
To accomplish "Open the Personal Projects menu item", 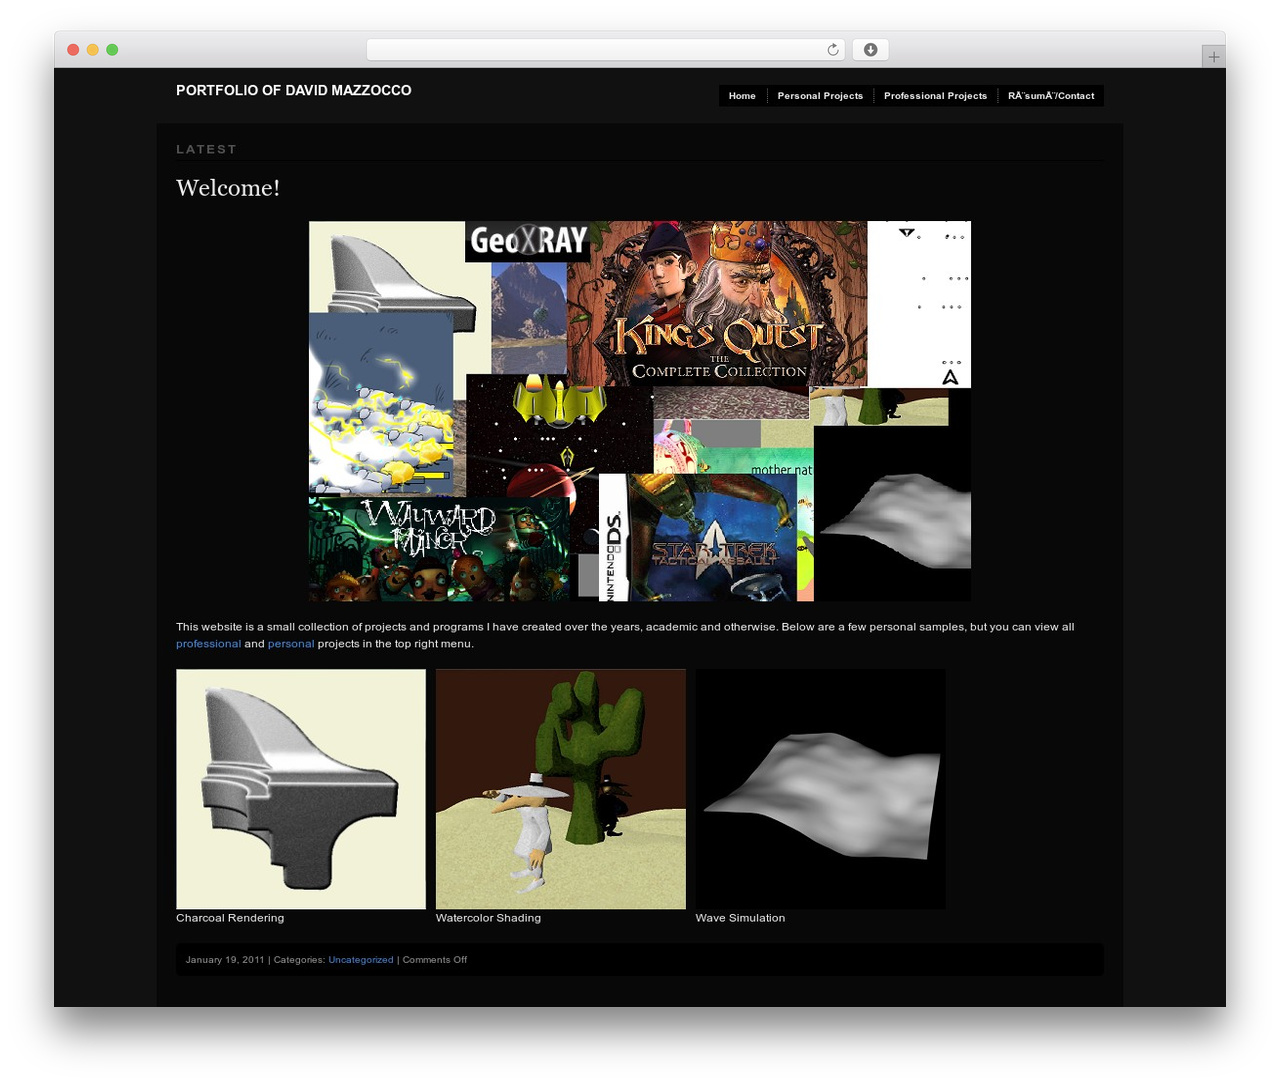I will (x=820, y=96).
